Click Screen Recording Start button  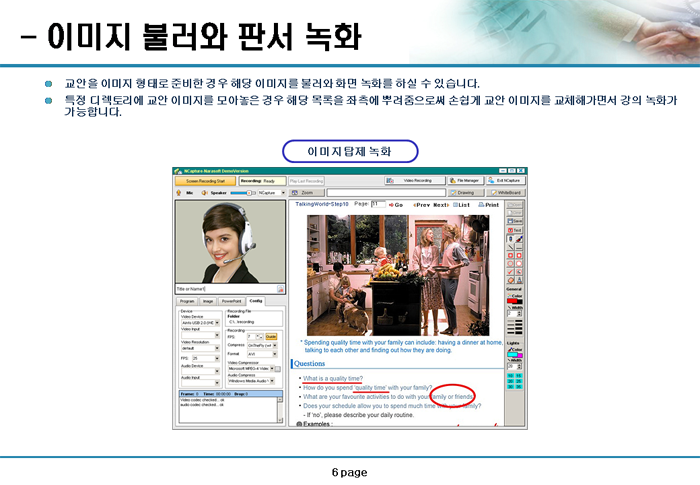pyautogui.click(x=205, y=181)
